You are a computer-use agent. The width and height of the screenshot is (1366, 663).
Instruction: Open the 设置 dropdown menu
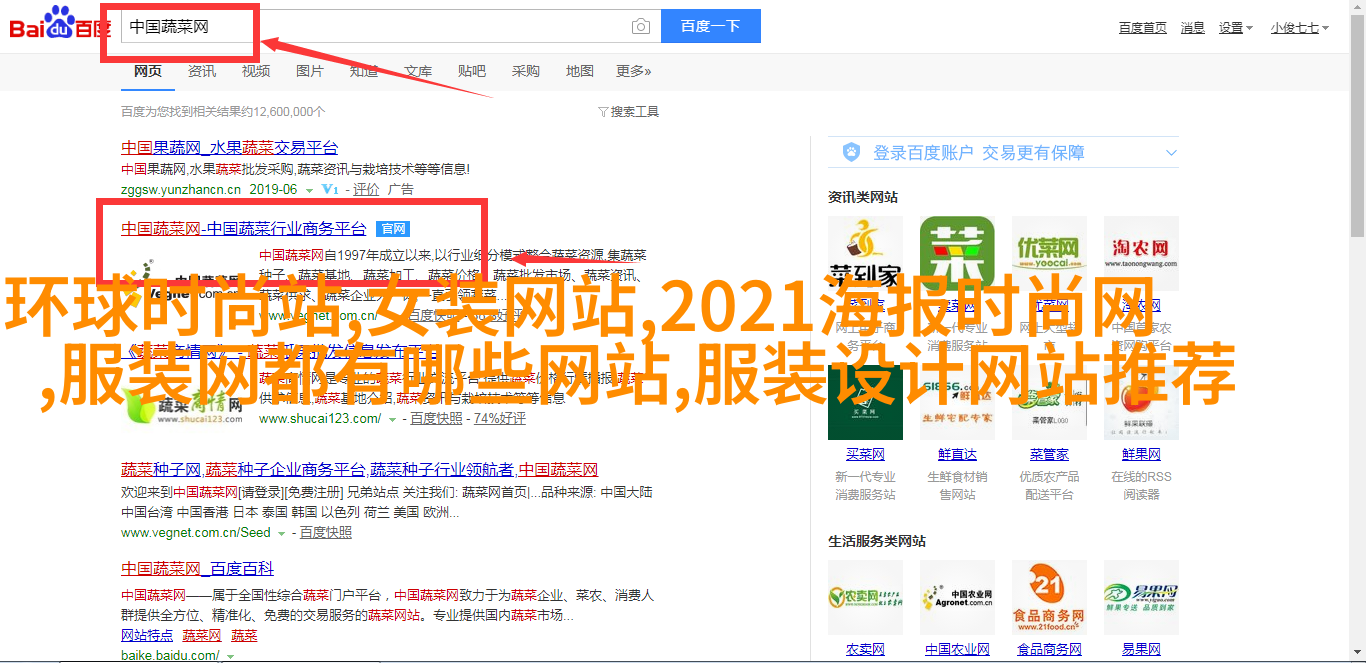tap(1236, 28)
